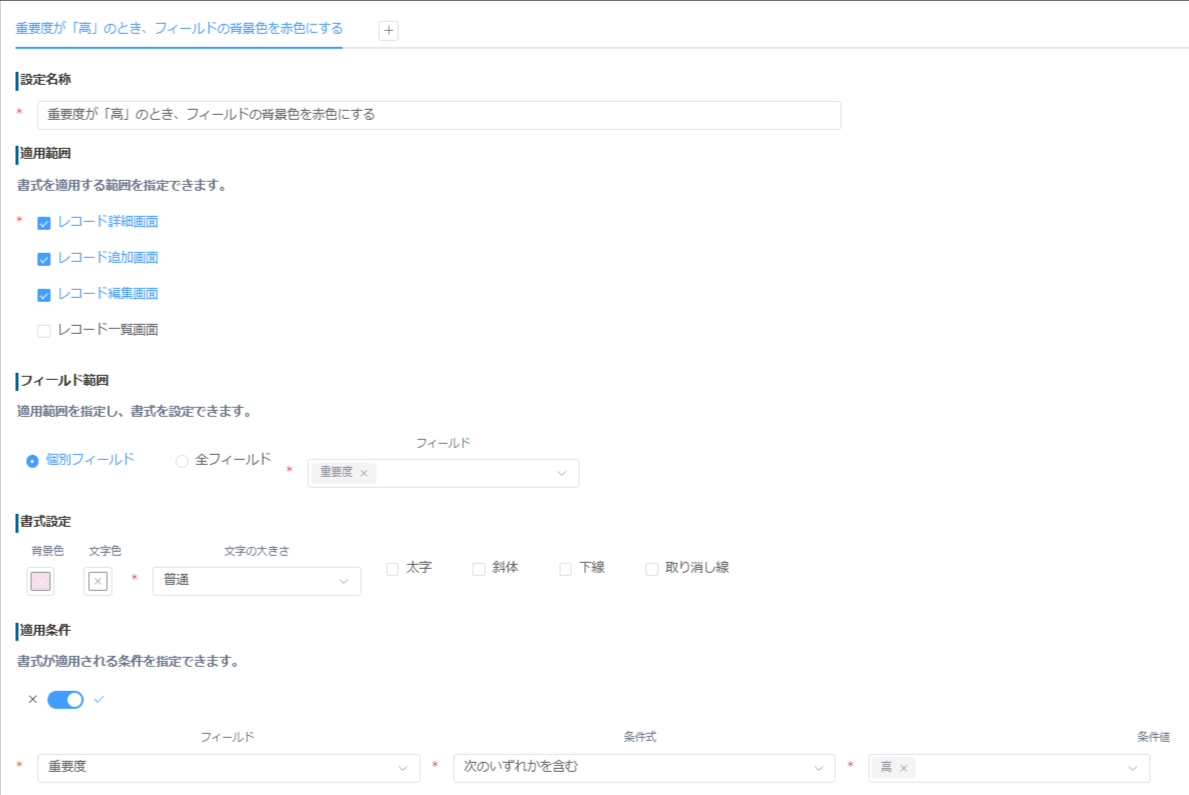This screenshot has height=795, width=1189.
Task: Remove the 重要度 tag from フィールド selector
Action: (364, 473)
